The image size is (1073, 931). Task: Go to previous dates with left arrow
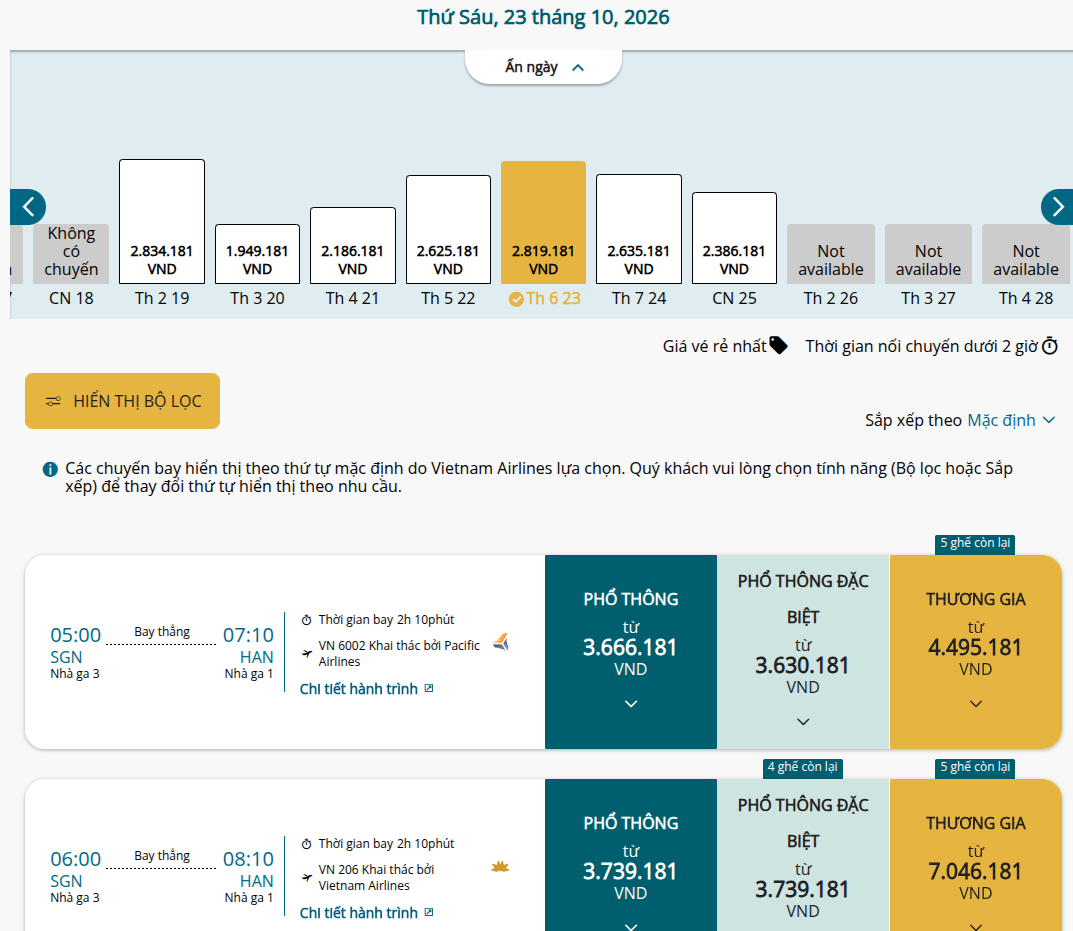pos(28,207)
